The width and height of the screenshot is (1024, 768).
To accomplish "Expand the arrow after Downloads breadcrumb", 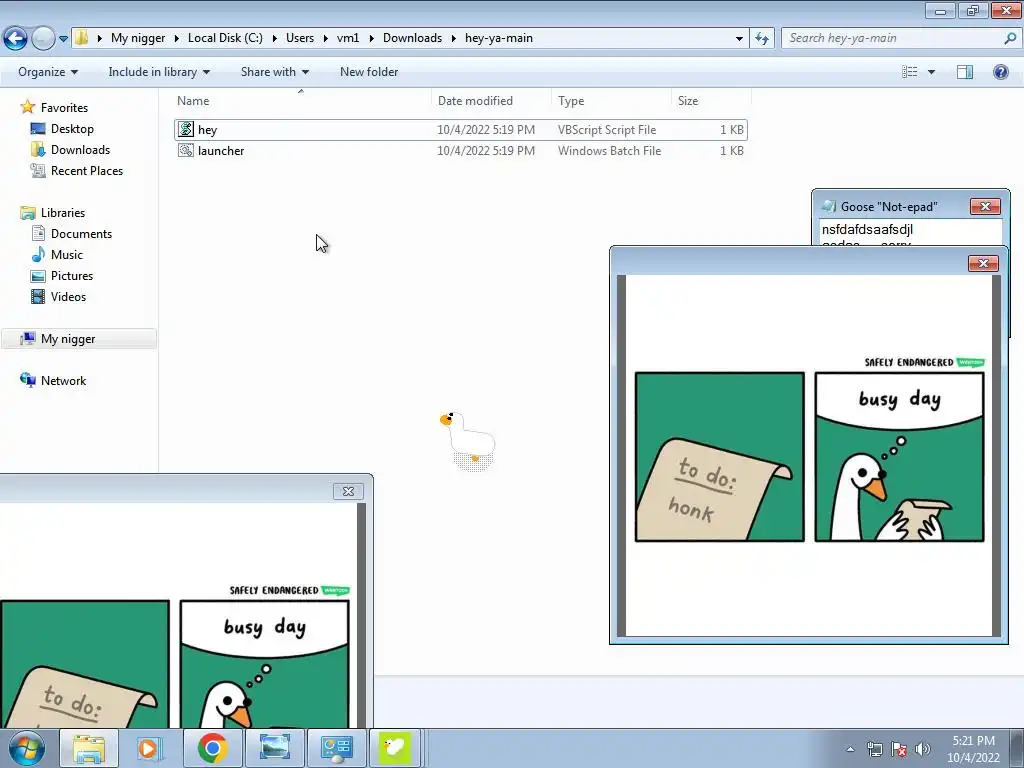I will (x=453, y=39).
